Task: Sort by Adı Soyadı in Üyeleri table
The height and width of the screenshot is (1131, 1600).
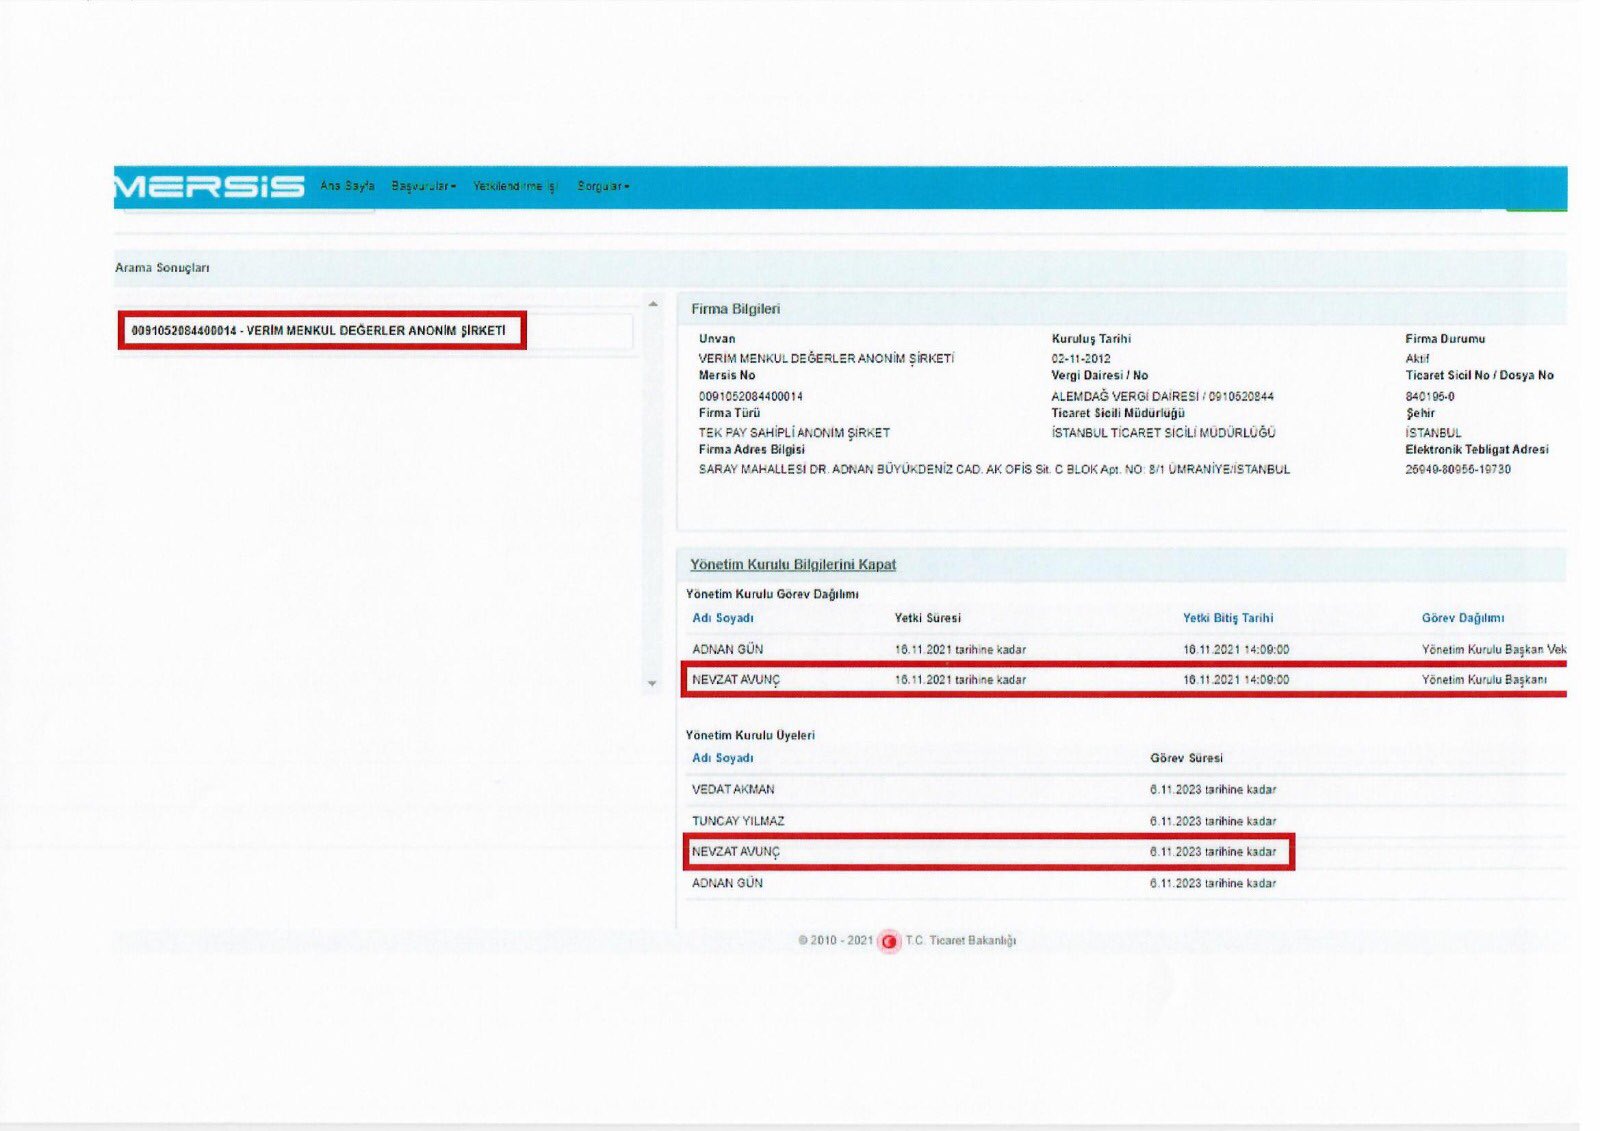Action: 723,758
